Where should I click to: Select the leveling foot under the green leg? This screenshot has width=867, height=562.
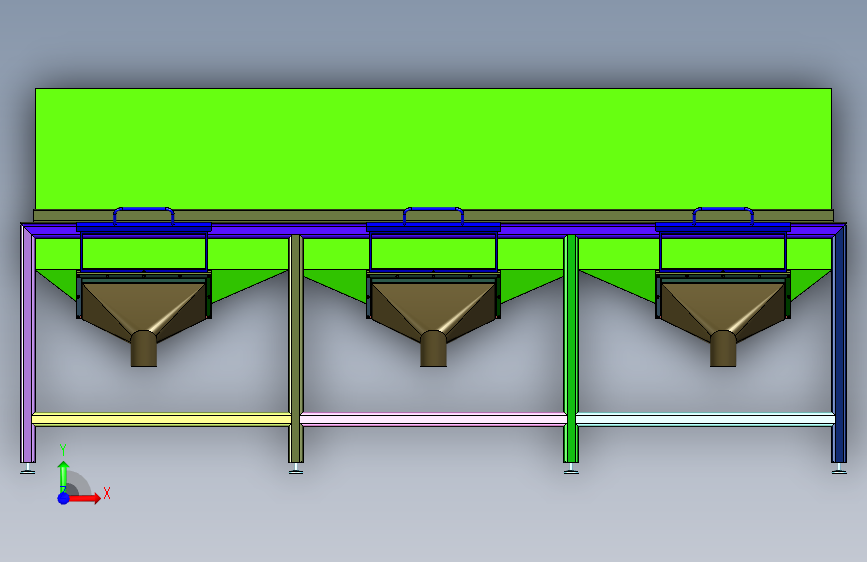(571, 469)
